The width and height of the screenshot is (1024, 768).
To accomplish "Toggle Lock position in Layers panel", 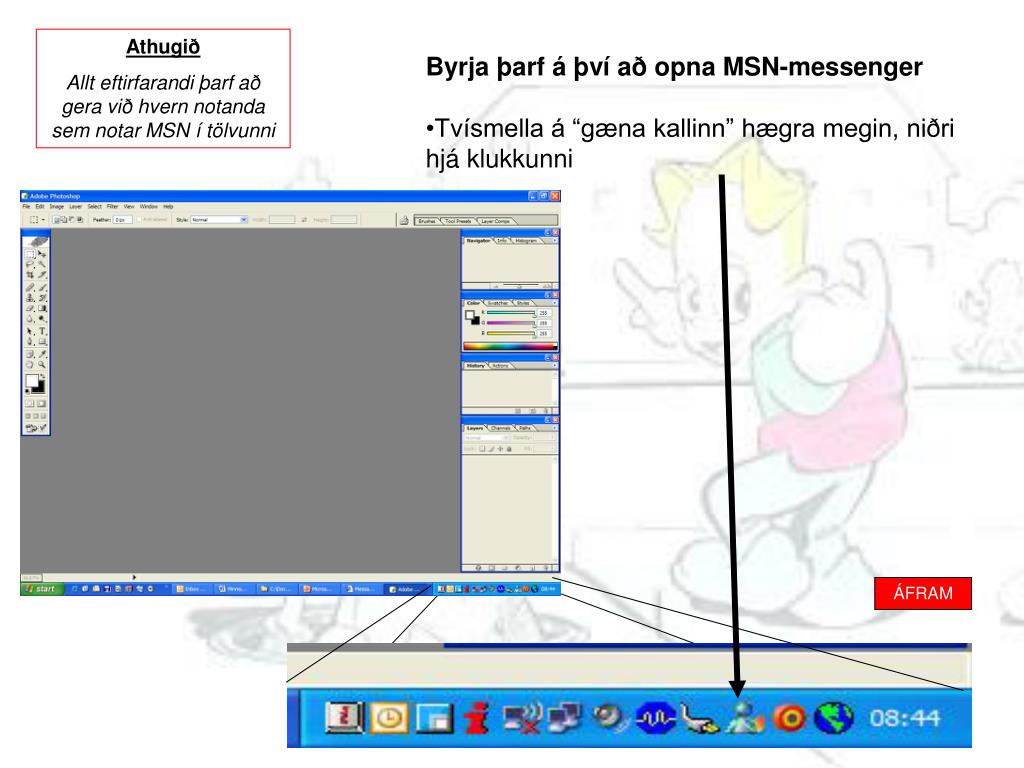I will (500, 449).
